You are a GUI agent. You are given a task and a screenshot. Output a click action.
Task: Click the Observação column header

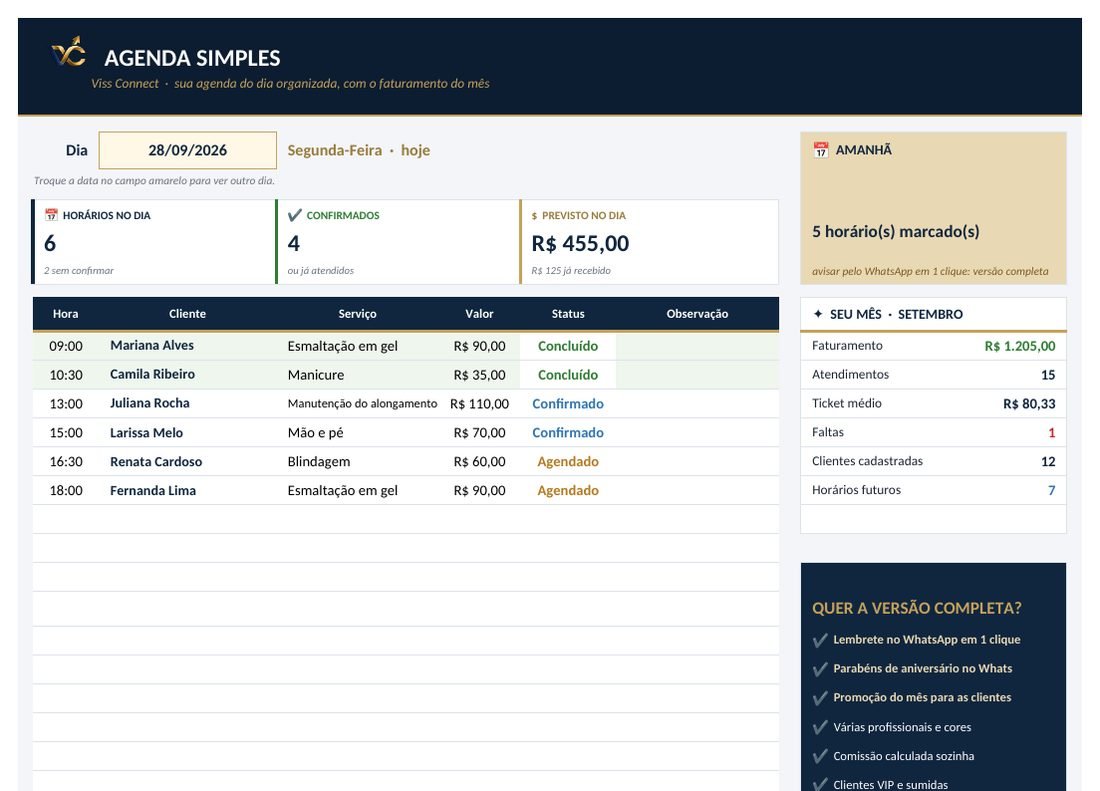(x=697, y=313)
